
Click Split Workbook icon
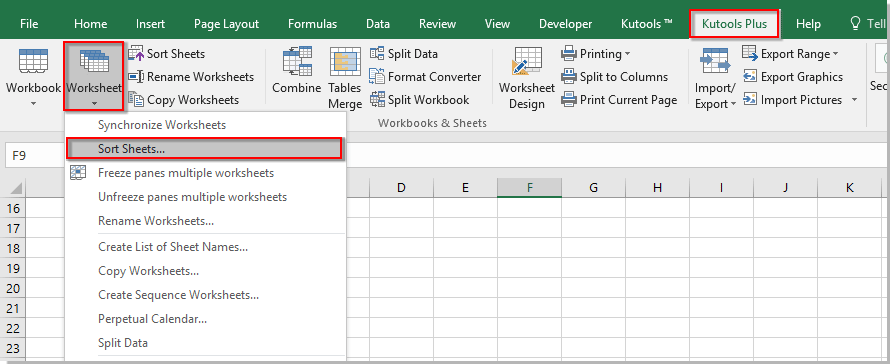point(377,99)
